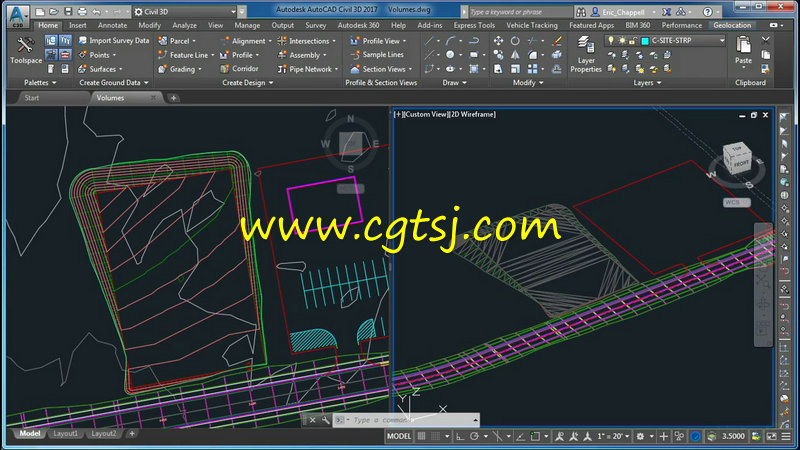
Task: Open the Help question mark icon
Action: click(707, 11)
